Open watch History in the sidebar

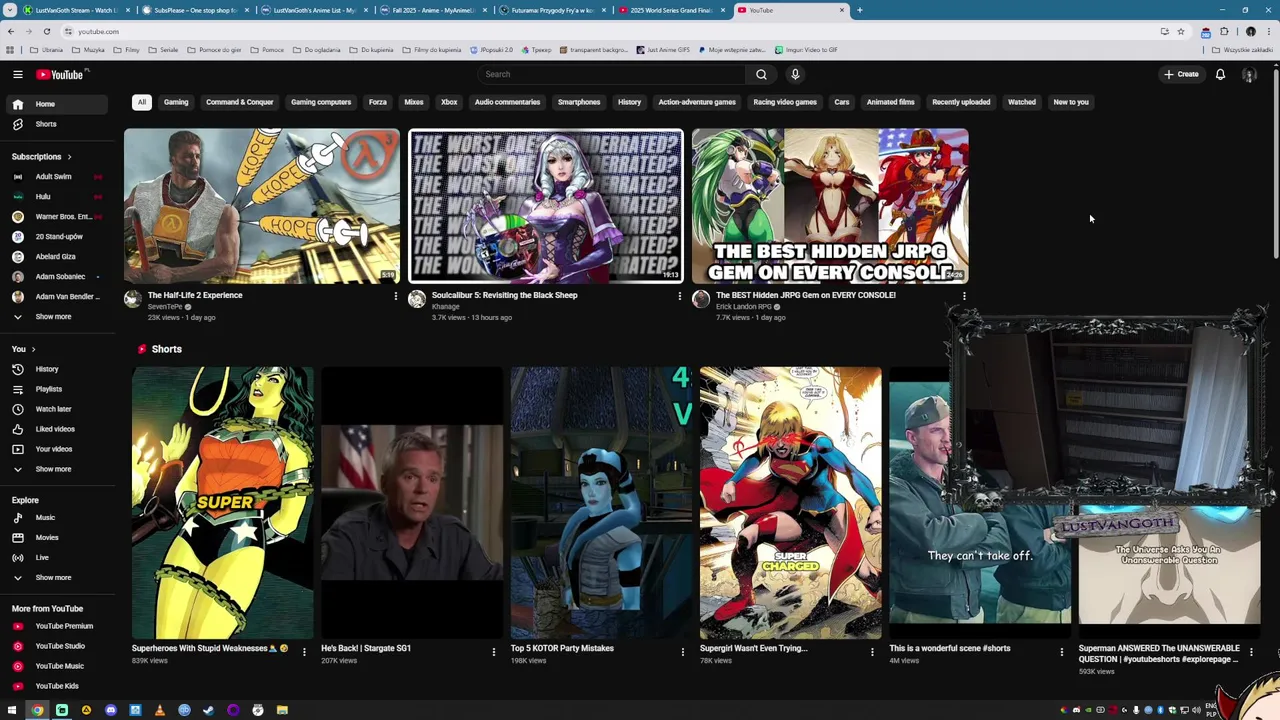click(58, 369)
